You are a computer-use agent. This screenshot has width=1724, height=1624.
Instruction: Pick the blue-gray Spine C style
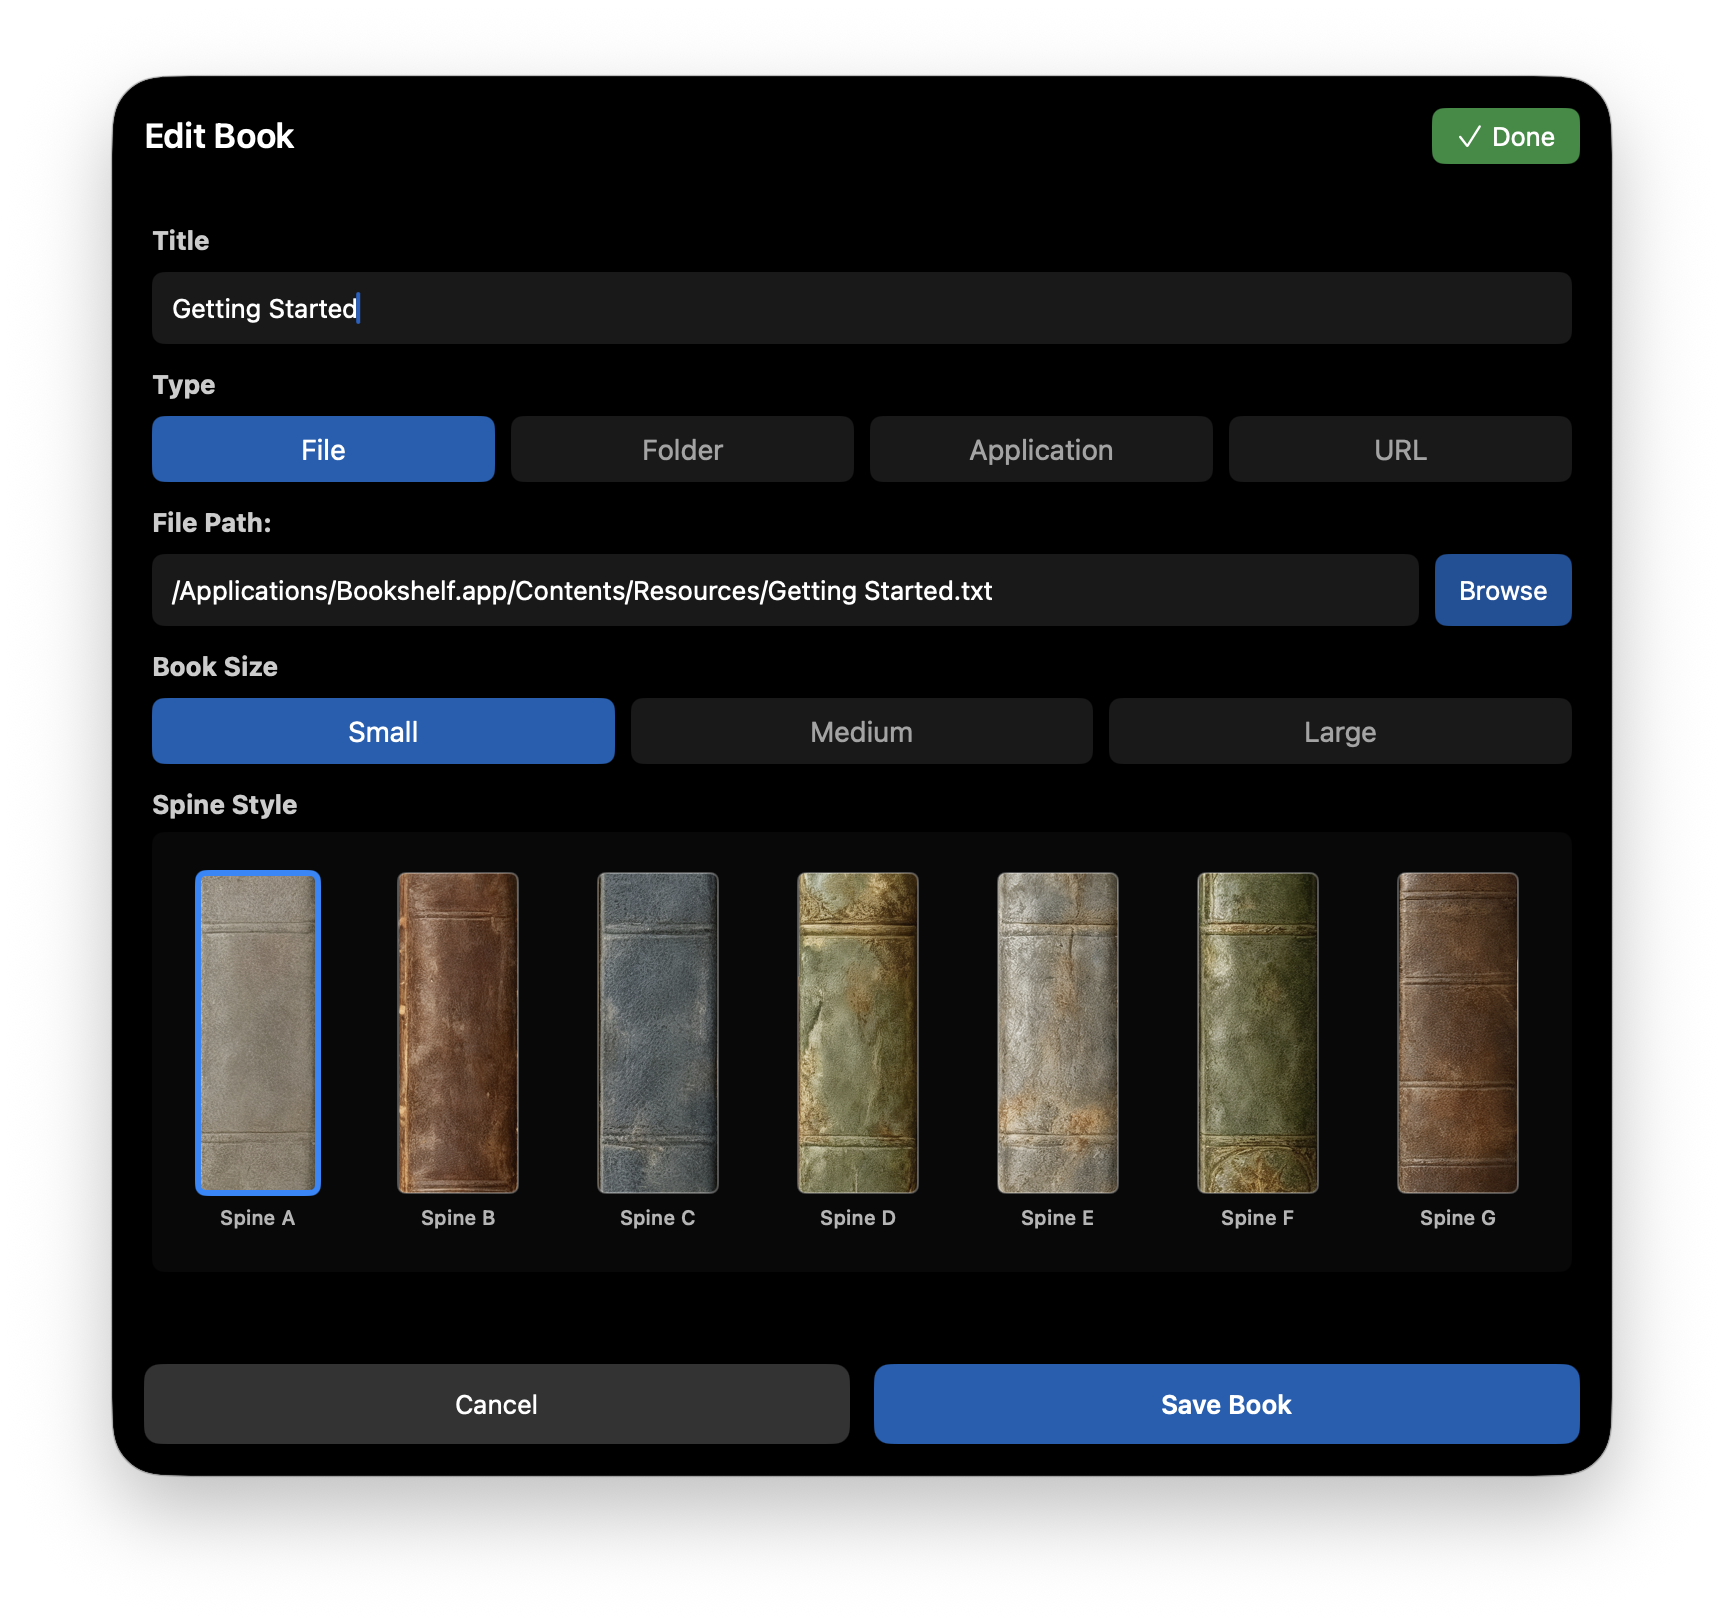point(658,1032)
